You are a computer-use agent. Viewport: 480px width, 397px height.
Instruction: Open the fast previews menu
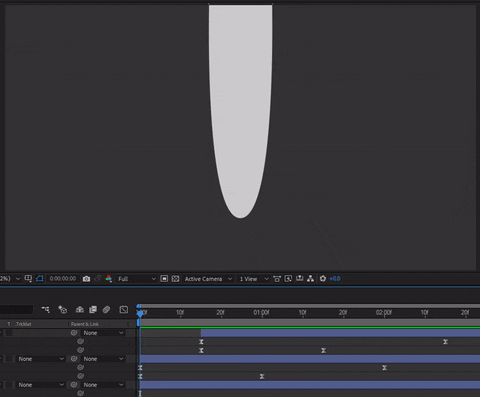[288, 278]
